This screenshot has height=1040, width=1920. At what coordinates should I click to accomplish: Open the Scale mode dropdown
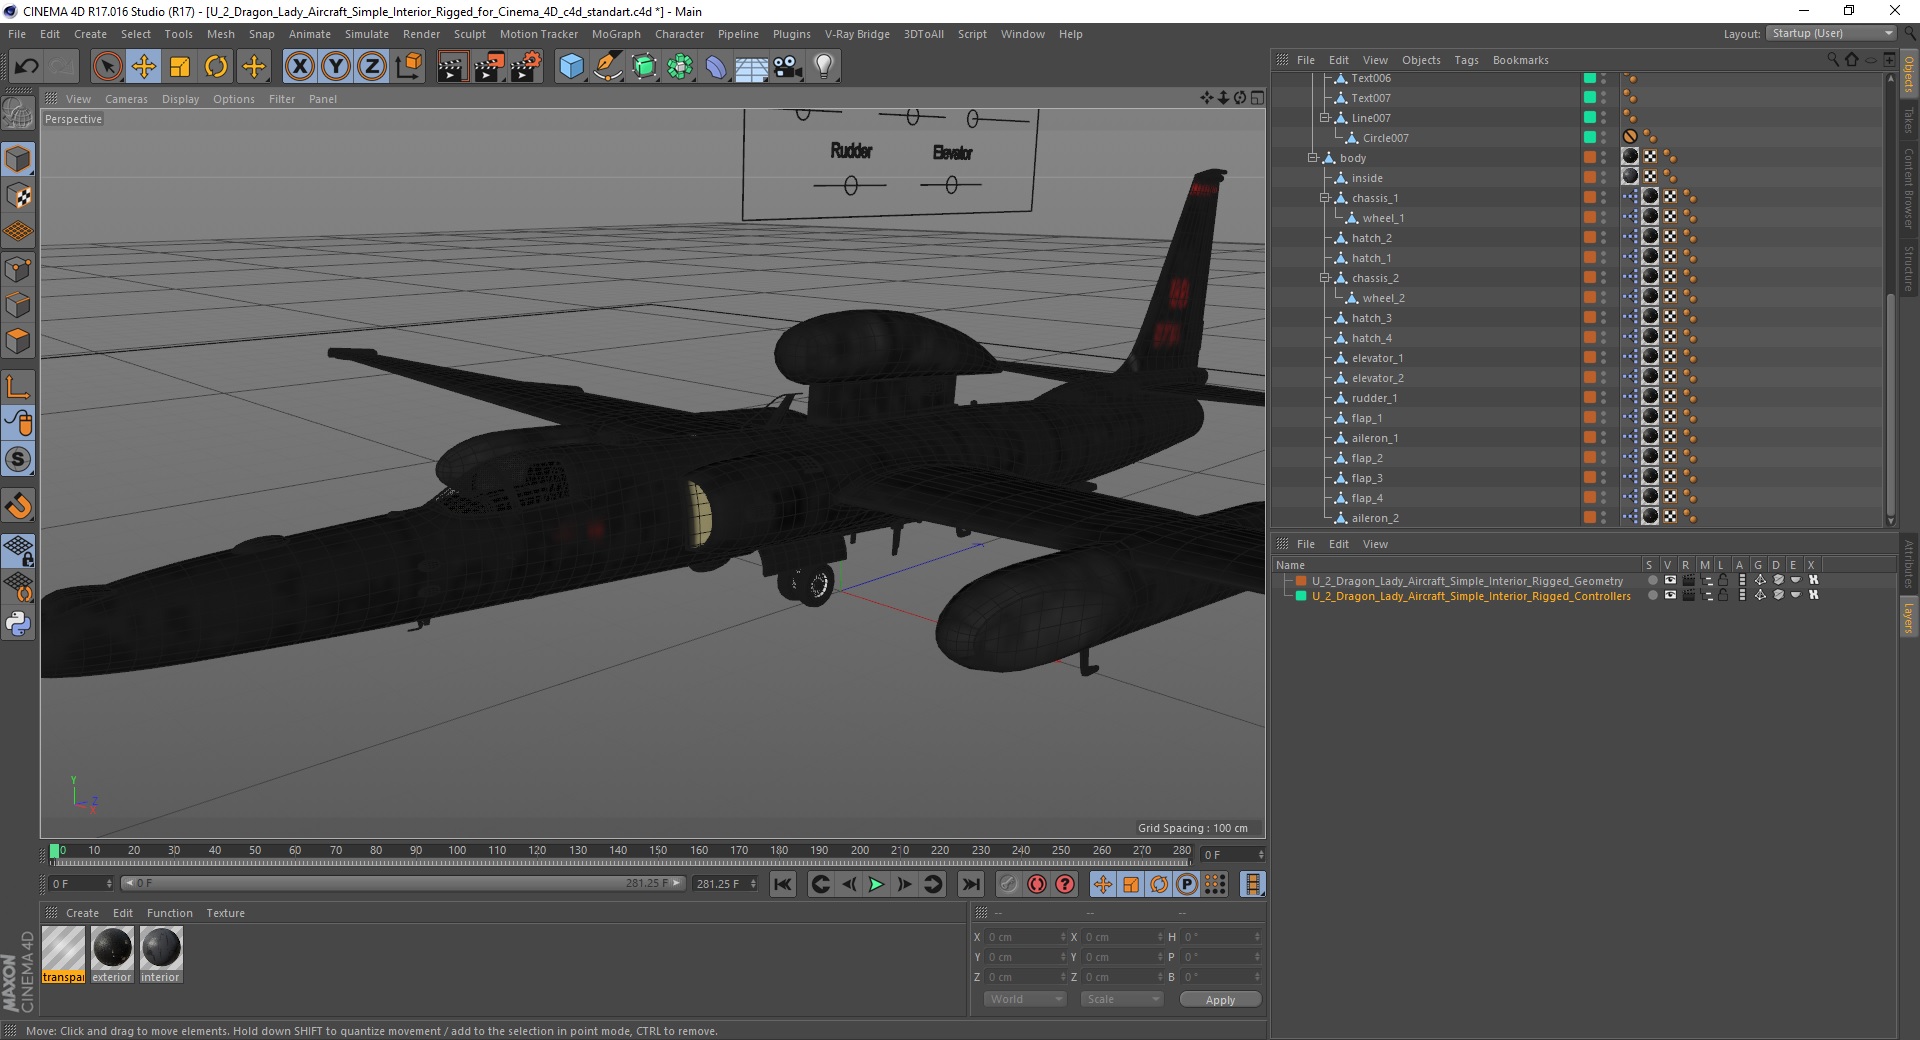point(1122,999)
